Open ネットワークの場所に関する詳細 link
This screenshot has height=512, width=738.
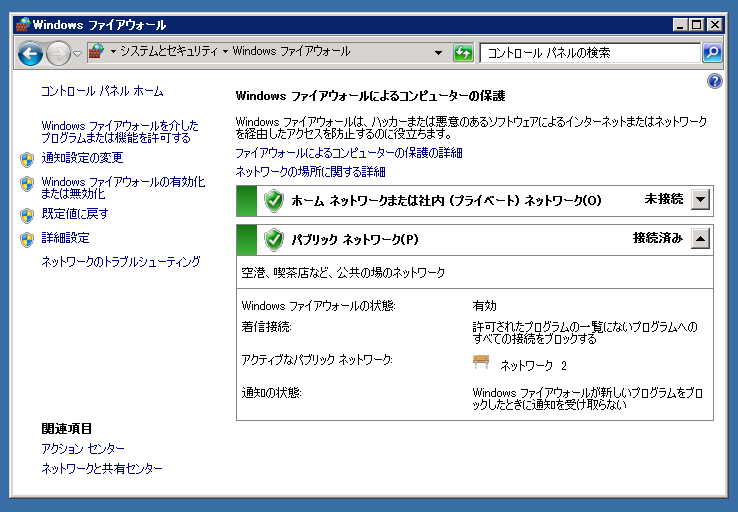310,172
